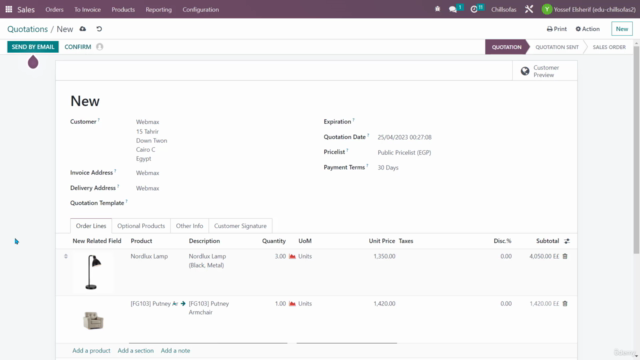This screenshot has width=640, height=360.
Task: Open the Orders menu
Action: [x=54, y=9]
